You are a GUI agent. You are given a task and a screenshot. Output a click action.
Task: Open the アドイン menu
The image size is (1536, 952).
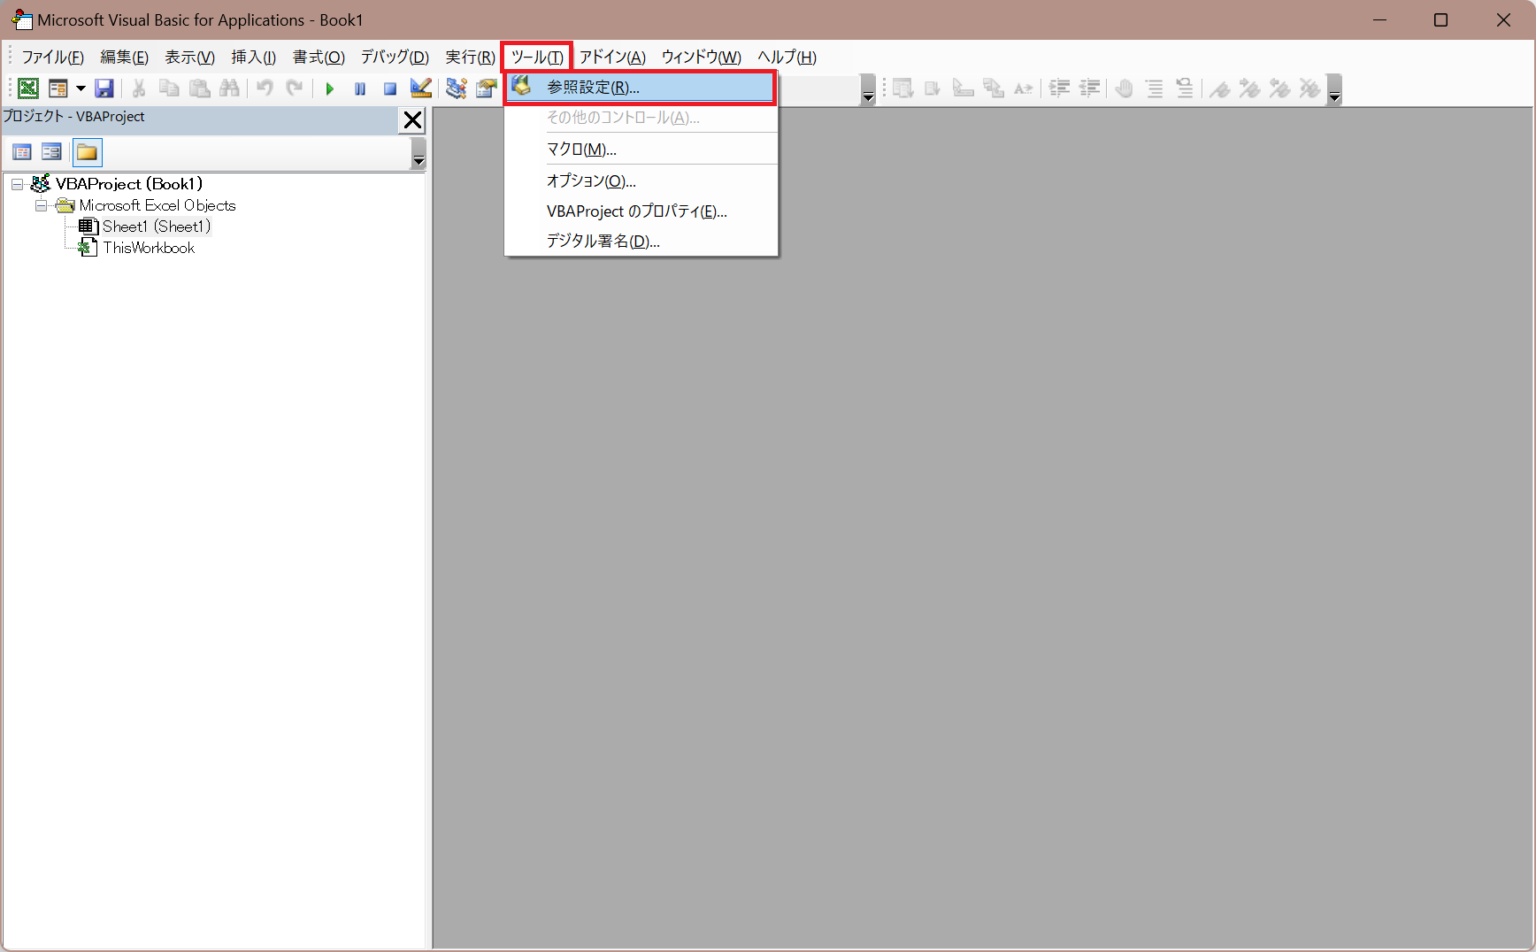613,57
